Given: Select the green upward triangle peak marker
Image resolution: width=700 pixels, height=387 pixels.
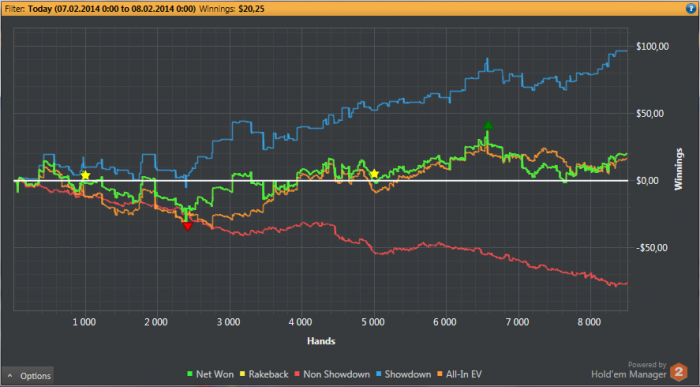Looking at the screenshot, I should pyautogui.click(x=488, y=125).
